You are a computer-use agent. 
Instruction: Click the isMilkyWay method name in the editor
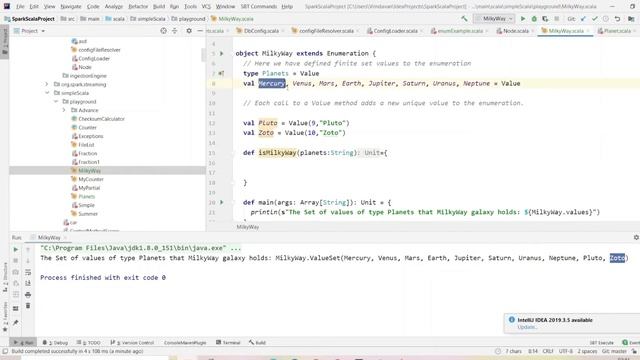pyautogui.click(x=277, y=153)
